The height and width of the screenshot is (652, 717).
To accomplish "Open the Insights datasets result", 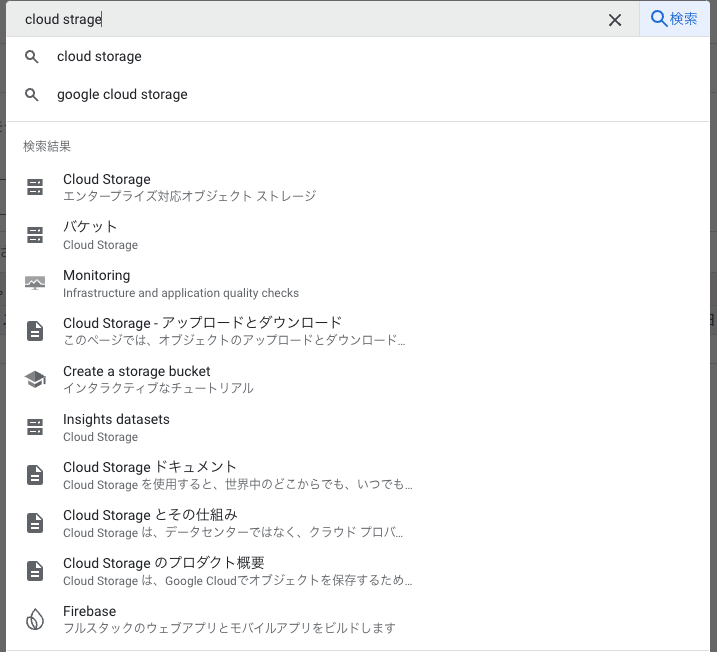I will 358,428.
